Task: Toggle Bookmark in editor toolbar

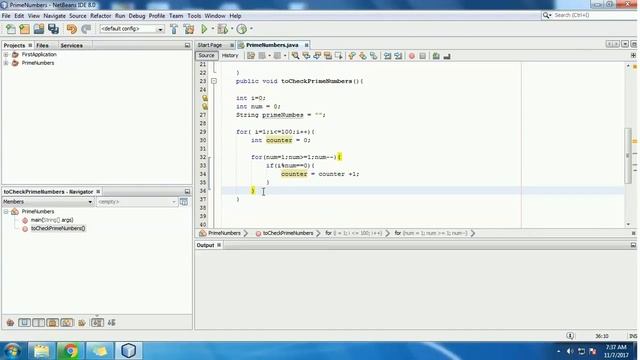Action: coord(373,56)
